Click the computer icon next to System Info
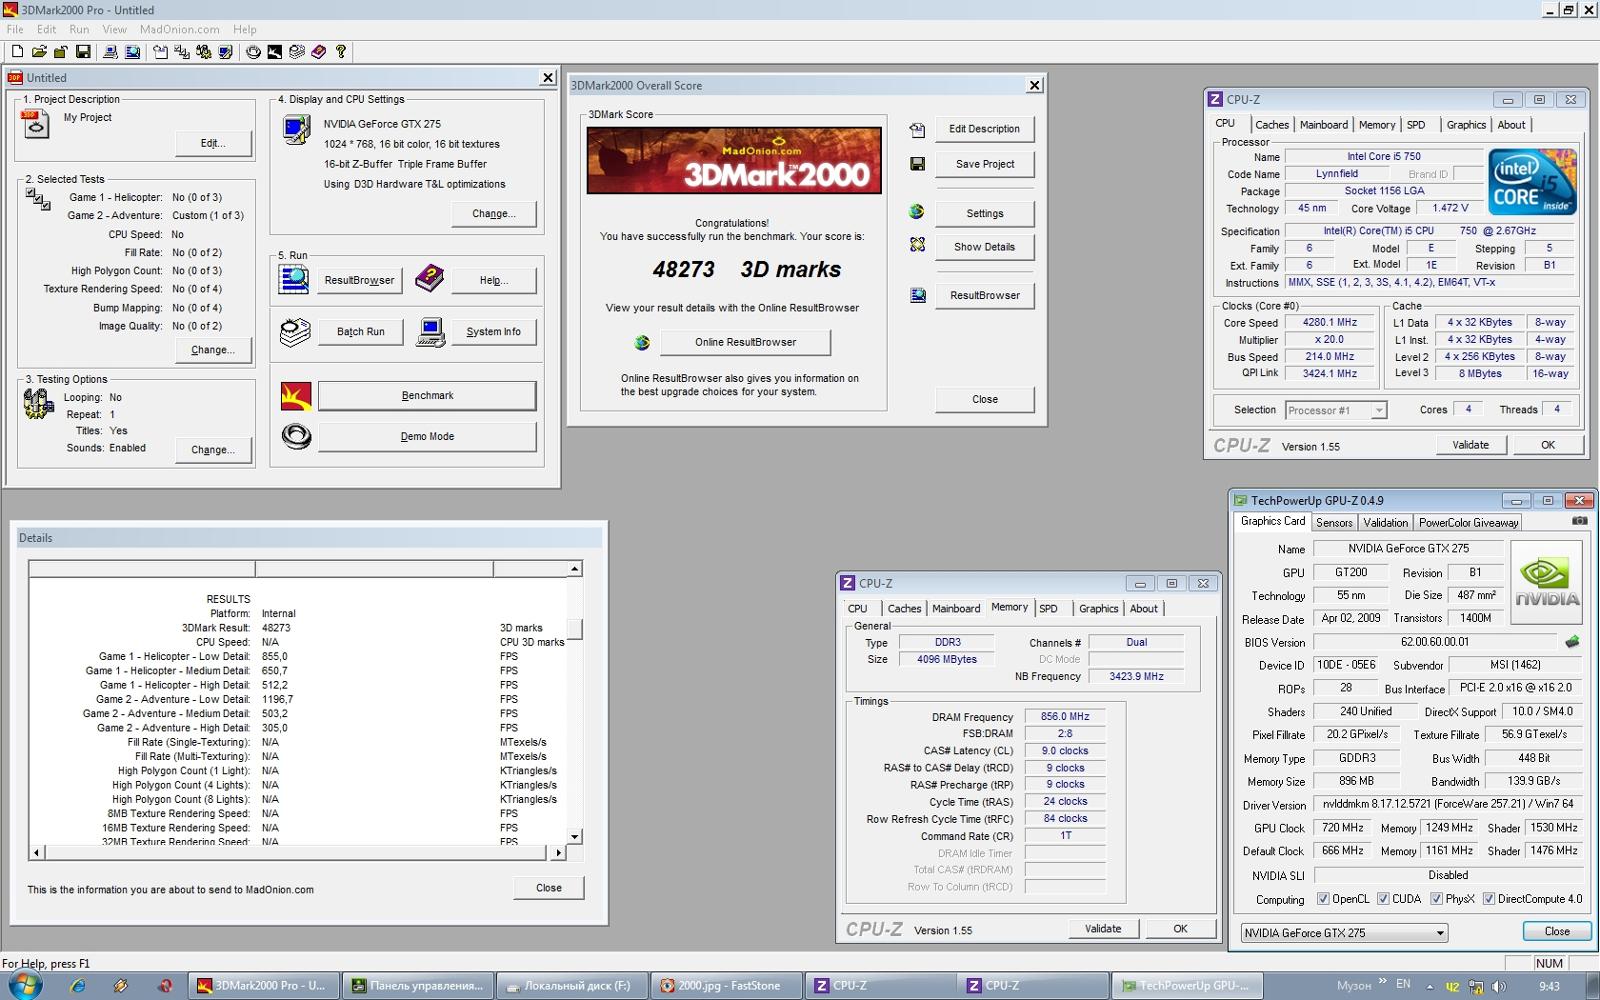This screenshot has width=1600, height=1000. point(431,332)
